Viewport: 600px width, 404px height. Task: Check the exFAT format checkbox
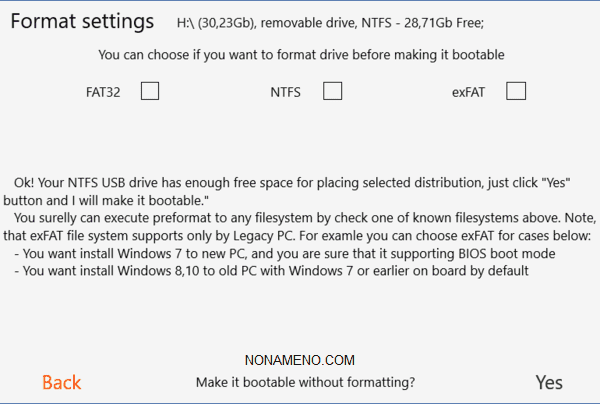coord(516,92)
